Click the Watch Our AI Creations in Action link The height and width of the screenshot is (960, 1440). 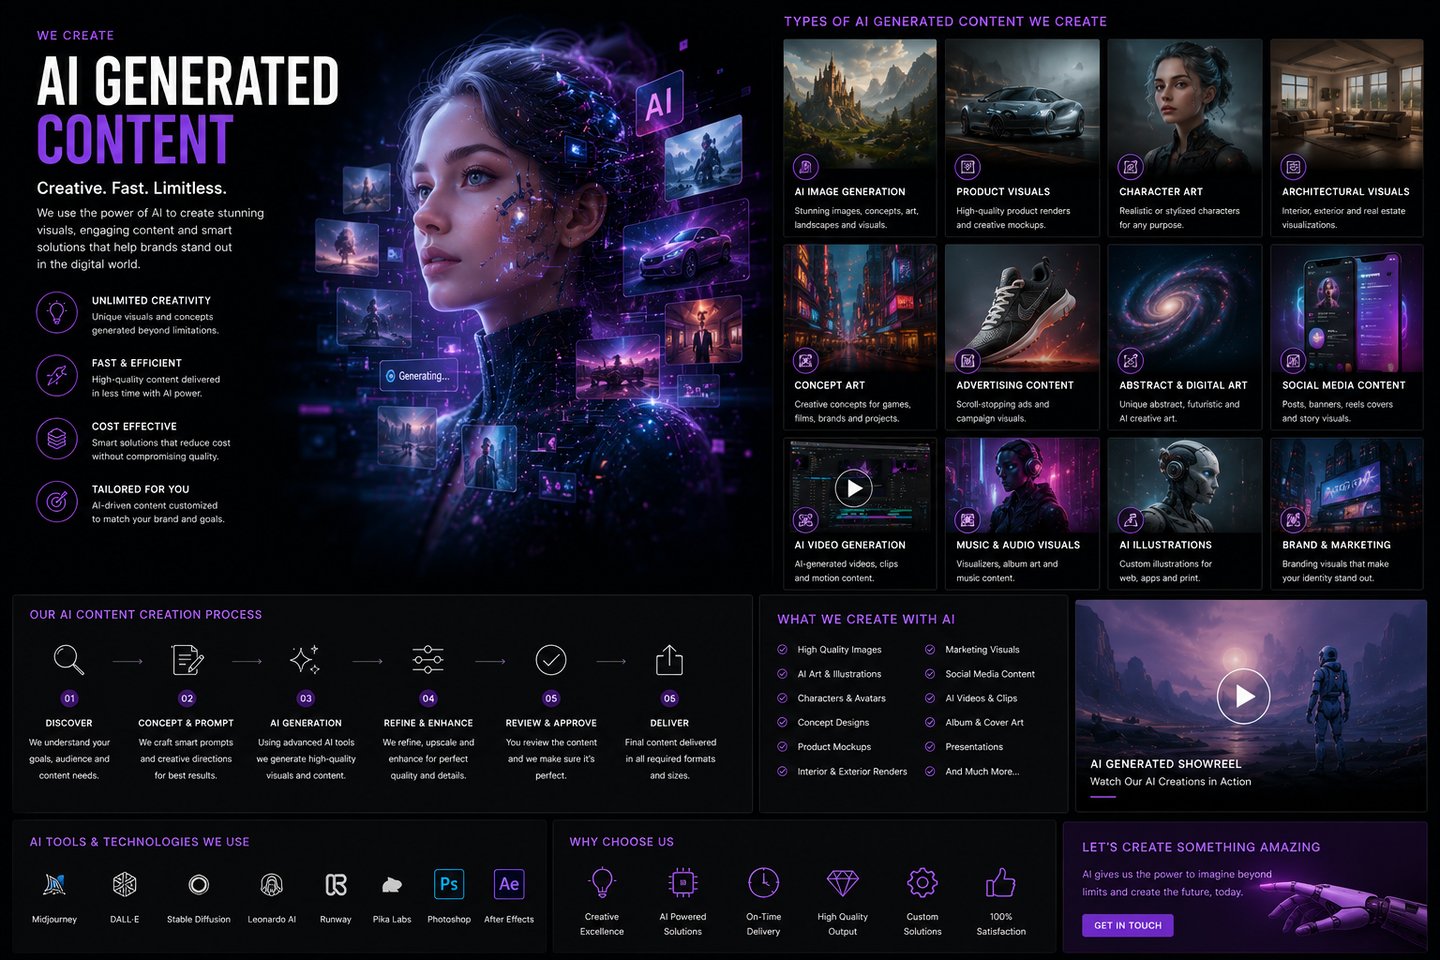click(x=1170, y=782)
